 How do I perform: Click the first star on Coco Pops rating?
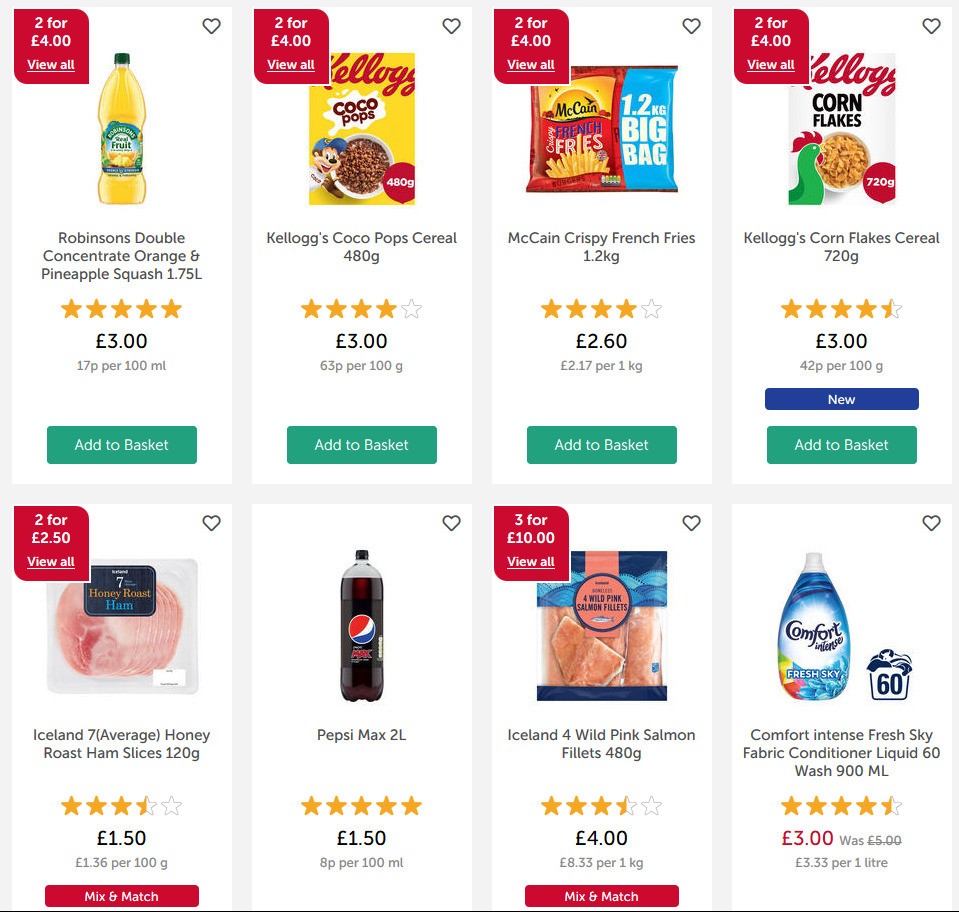click(x=310, y=309)
